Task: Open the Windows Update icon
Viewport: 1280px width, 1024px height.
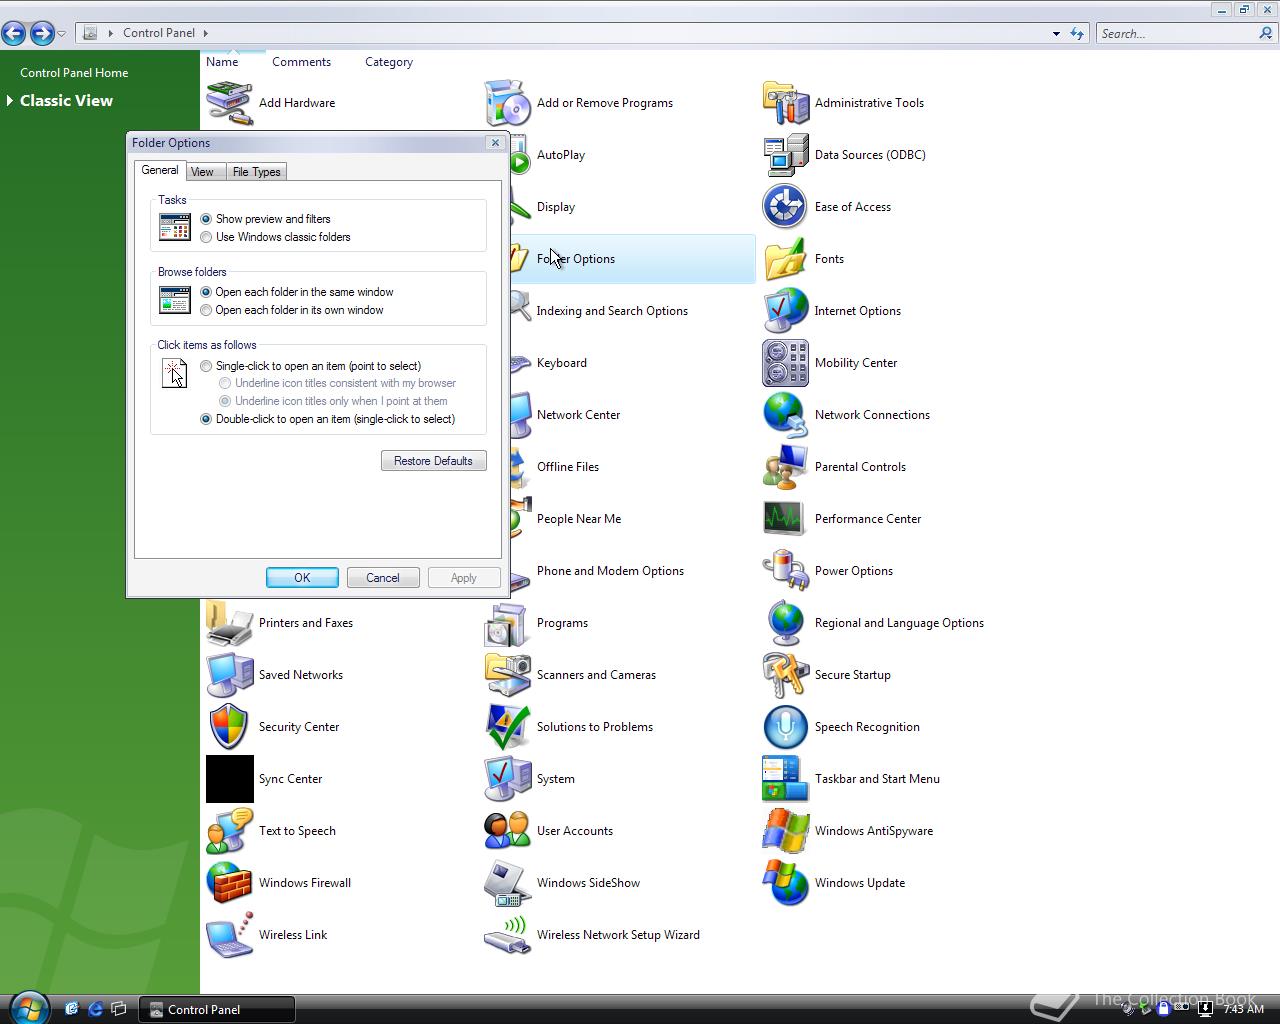Action: tap(785, 883)
